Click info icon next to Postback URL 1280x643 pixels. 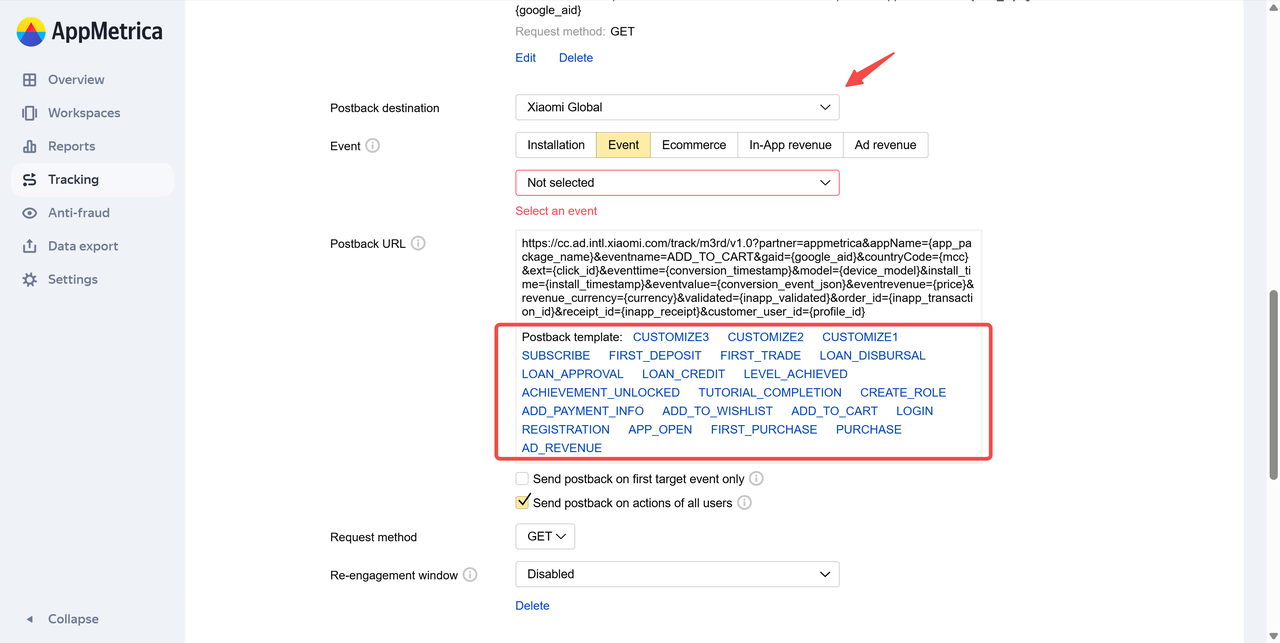(x=418, y=243)
